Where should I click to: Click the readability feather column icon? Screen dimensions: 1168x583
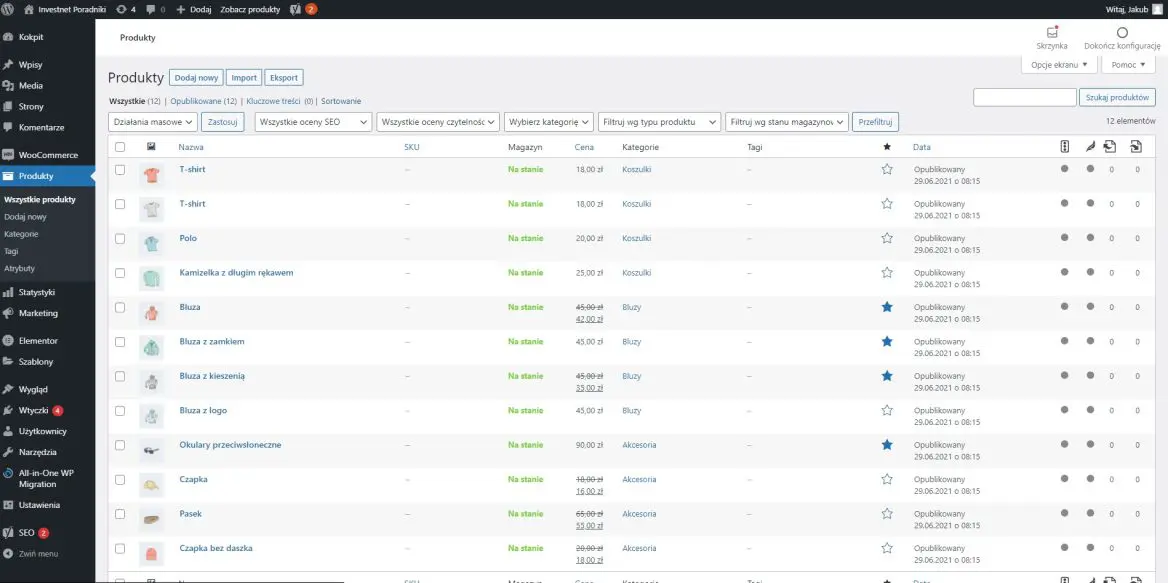1089,146
